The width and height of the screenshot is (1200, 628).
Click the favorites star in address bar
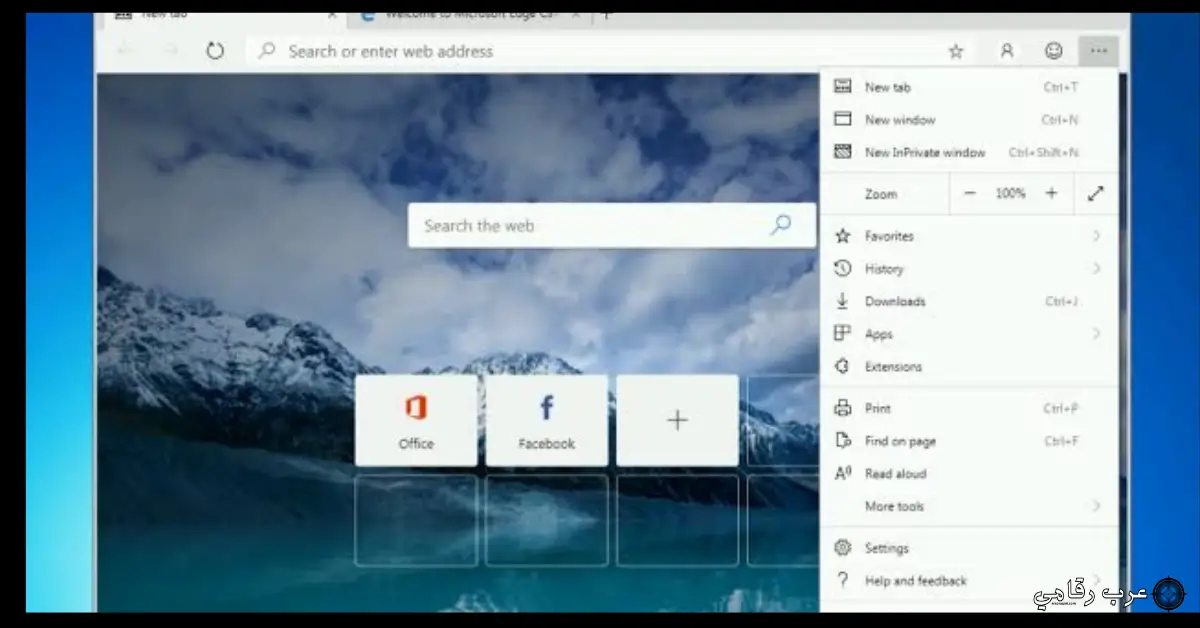coord(956,51)
